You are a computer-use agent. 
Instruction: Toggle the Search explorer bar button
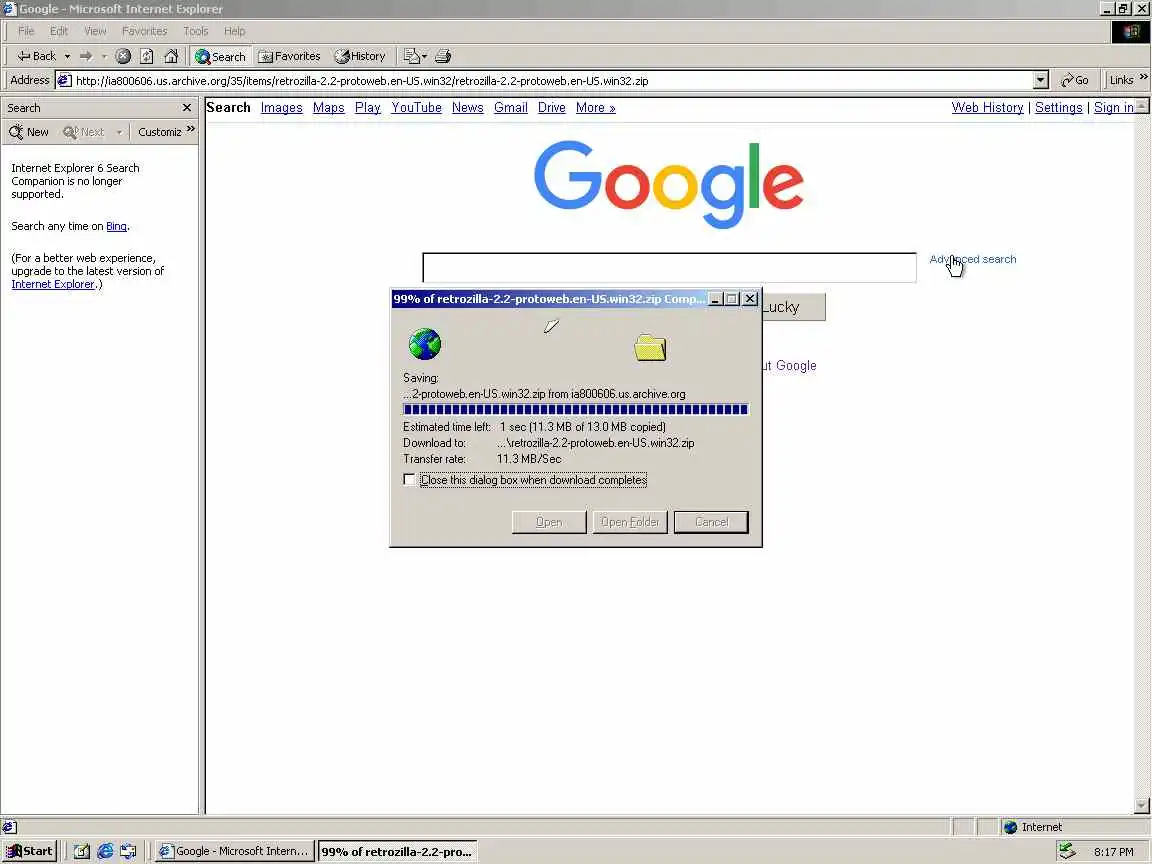220,56
